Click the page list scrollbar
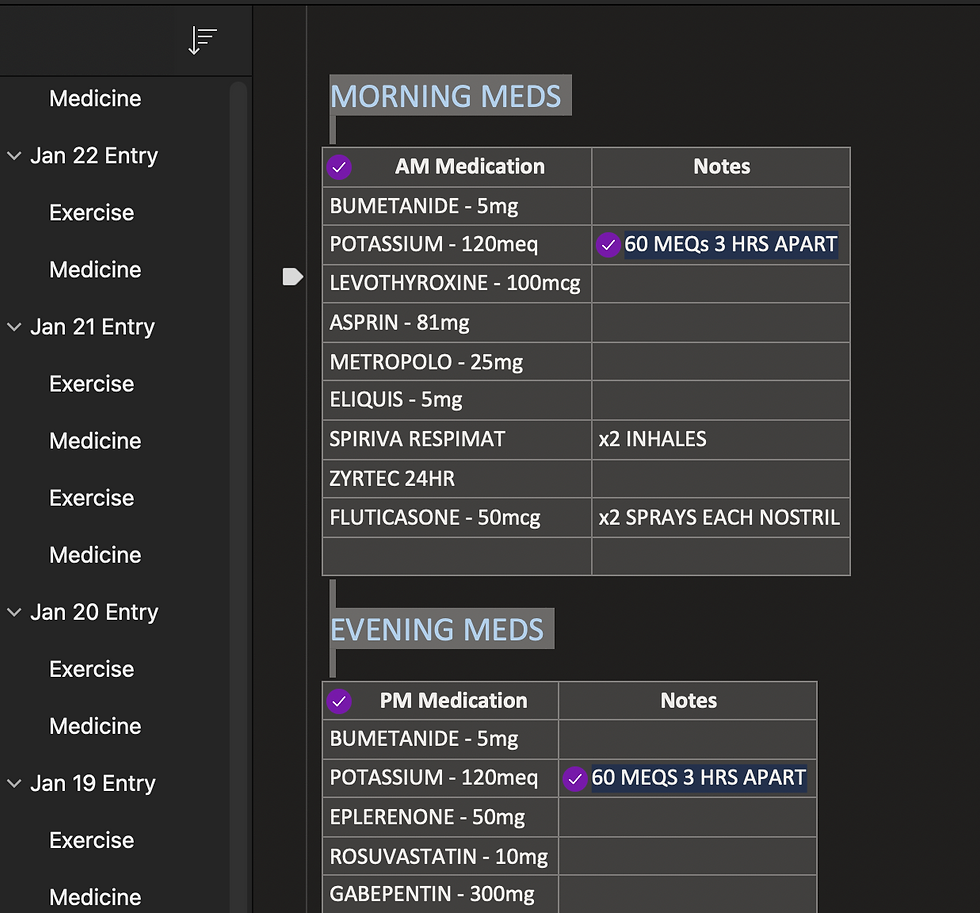Image resolution: width=980 pixels, height=913 pixels. click(x=238, y=497)
